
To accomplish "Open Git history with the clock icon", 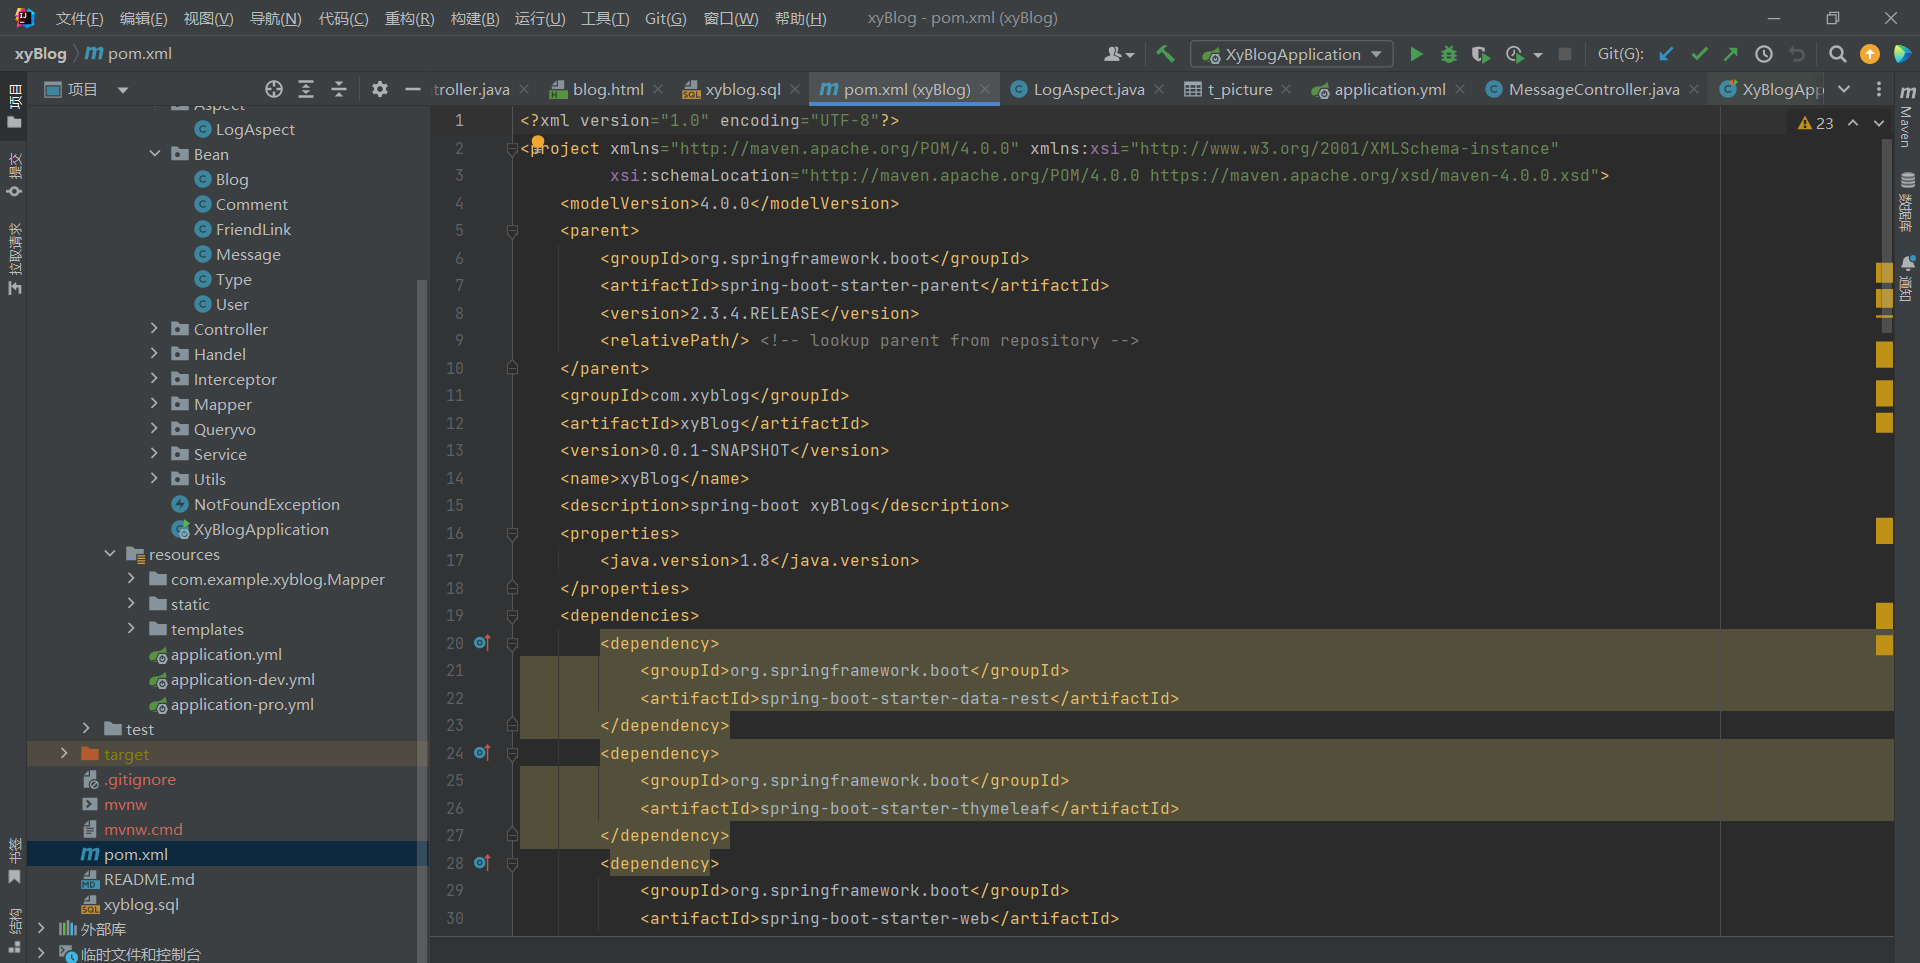I will (x=1764, y=54).
